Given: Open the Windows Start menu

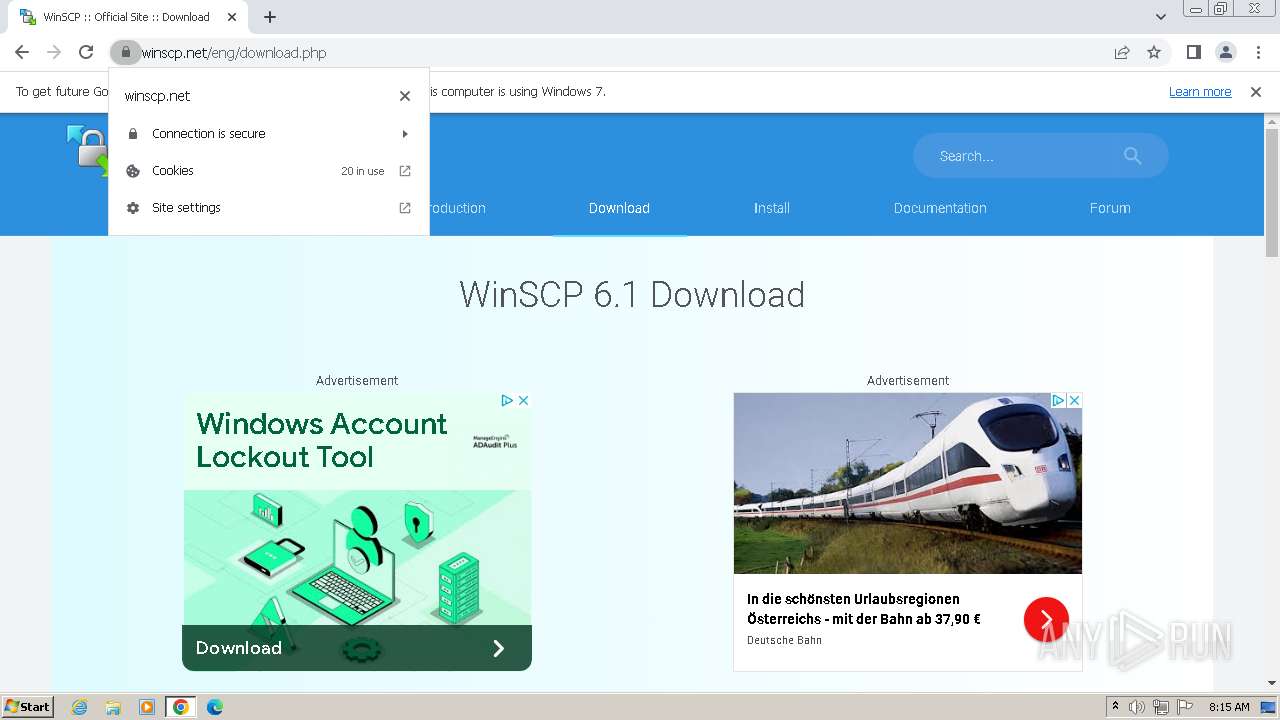Looking at the screenshot, I should pyautogui.click(x=27, y=707).
